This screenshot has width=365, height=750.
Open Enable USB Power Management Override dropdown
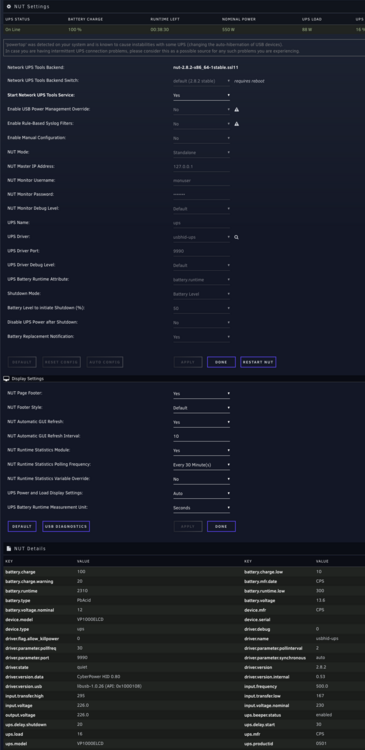pos(201,110)
